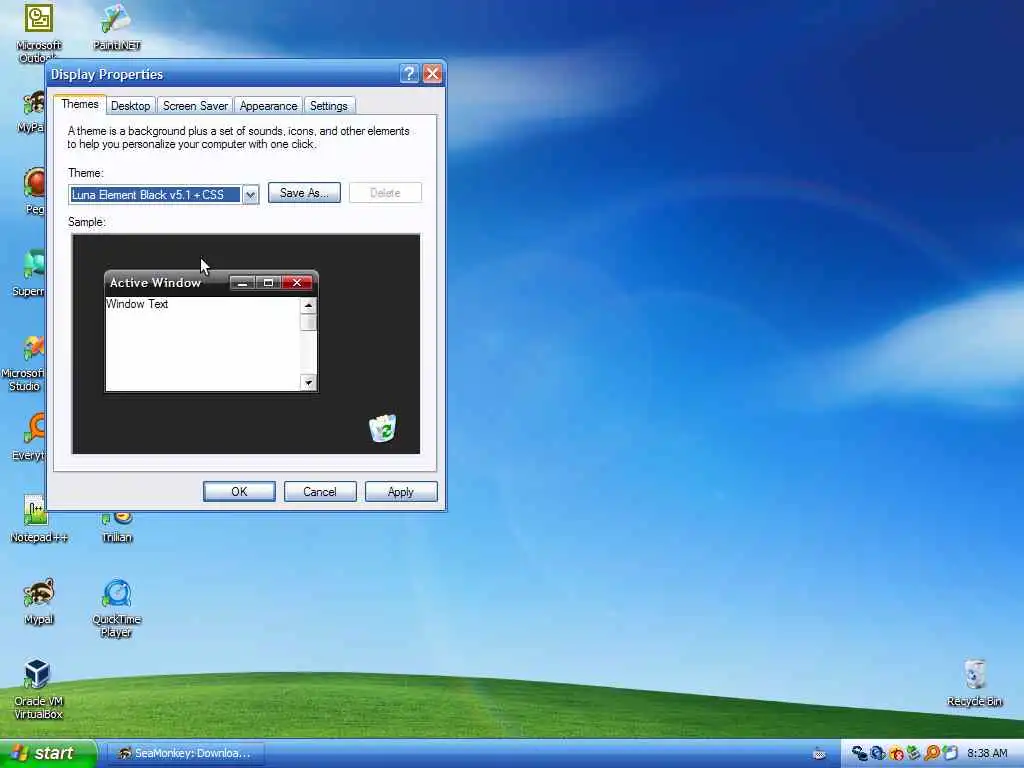
Task: Click the red shield security tray icon
Action: point(896,754)
